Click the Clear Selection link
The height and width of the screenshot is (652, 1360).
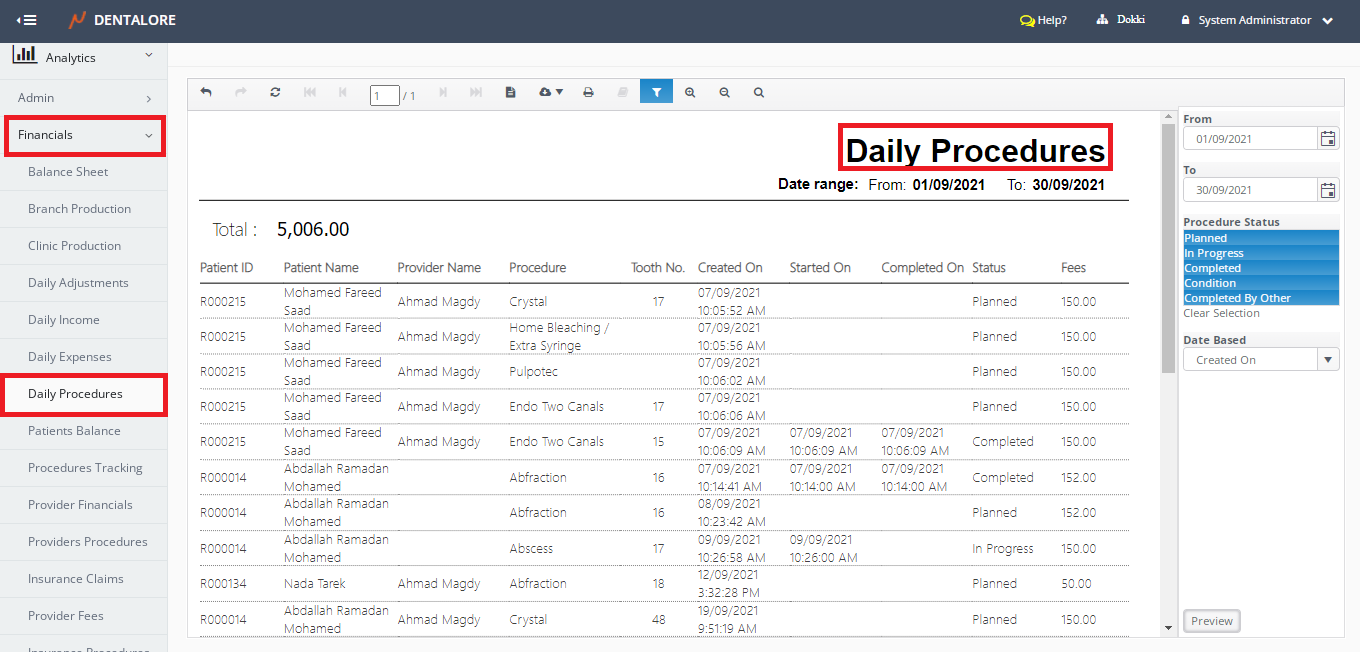point(1221,313)
